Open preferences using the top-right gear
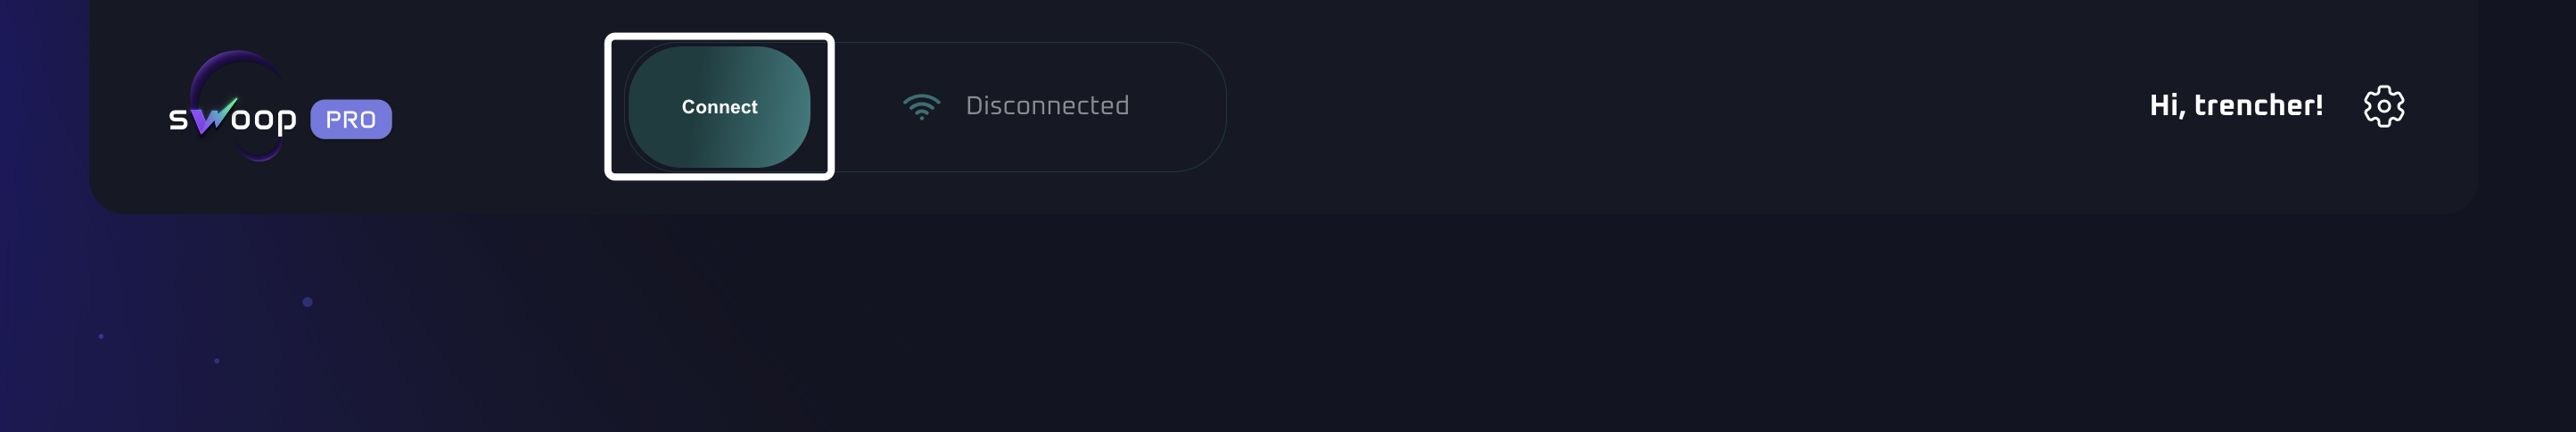2576x432 pixels. pyautogui.click(x=2383, y=106)
